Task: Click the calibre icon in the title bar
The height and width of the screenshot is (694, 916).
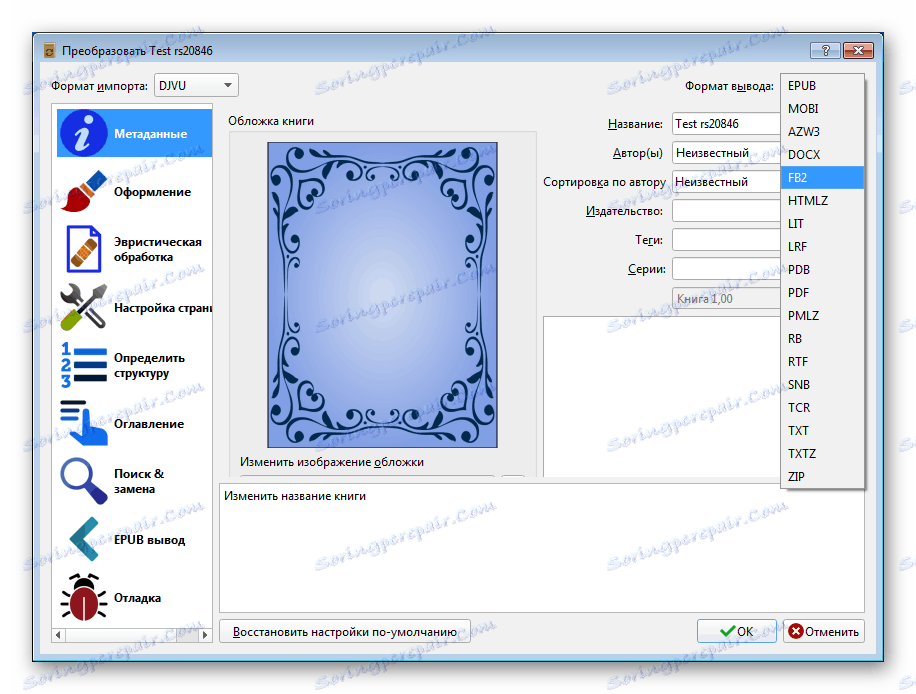Action: pyautogui.click(x=50, y=51)
